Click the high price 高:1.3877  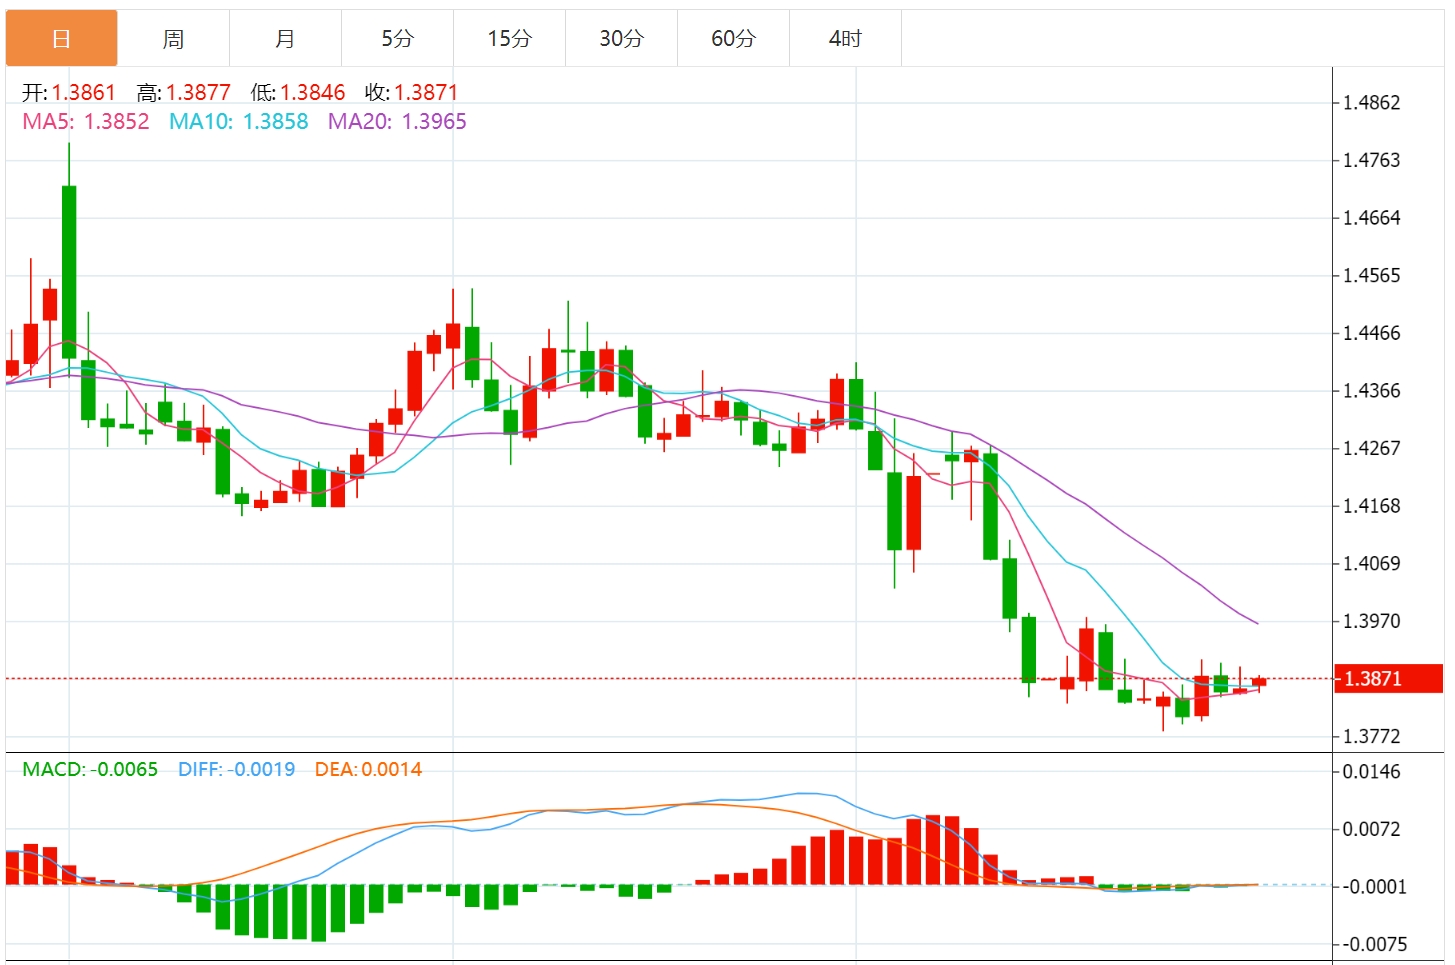[x=184, y=93]
